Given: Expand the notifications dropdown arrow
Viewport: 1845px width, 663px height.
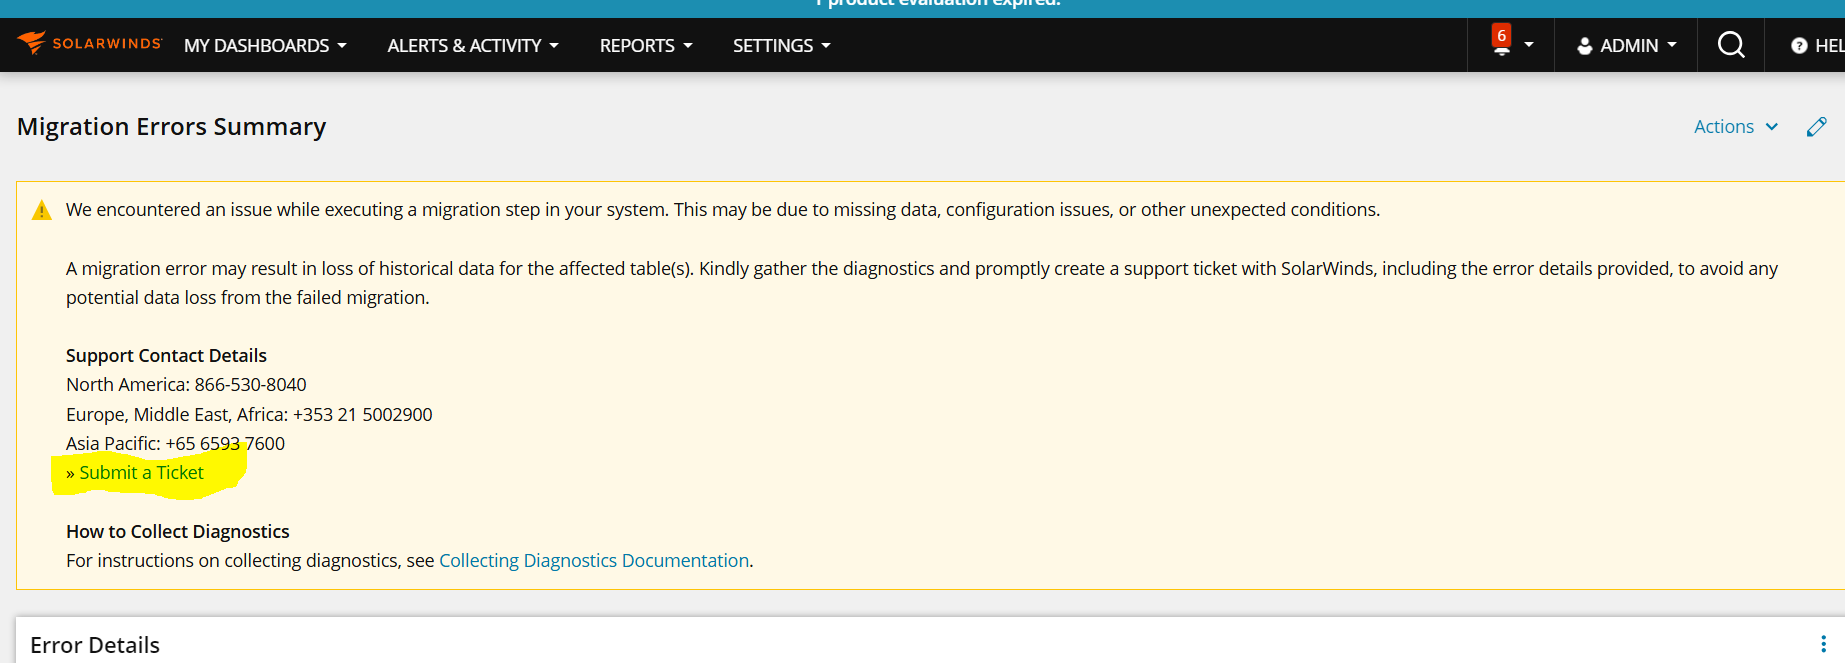Looking at the screenshot, I should 1528,45.
